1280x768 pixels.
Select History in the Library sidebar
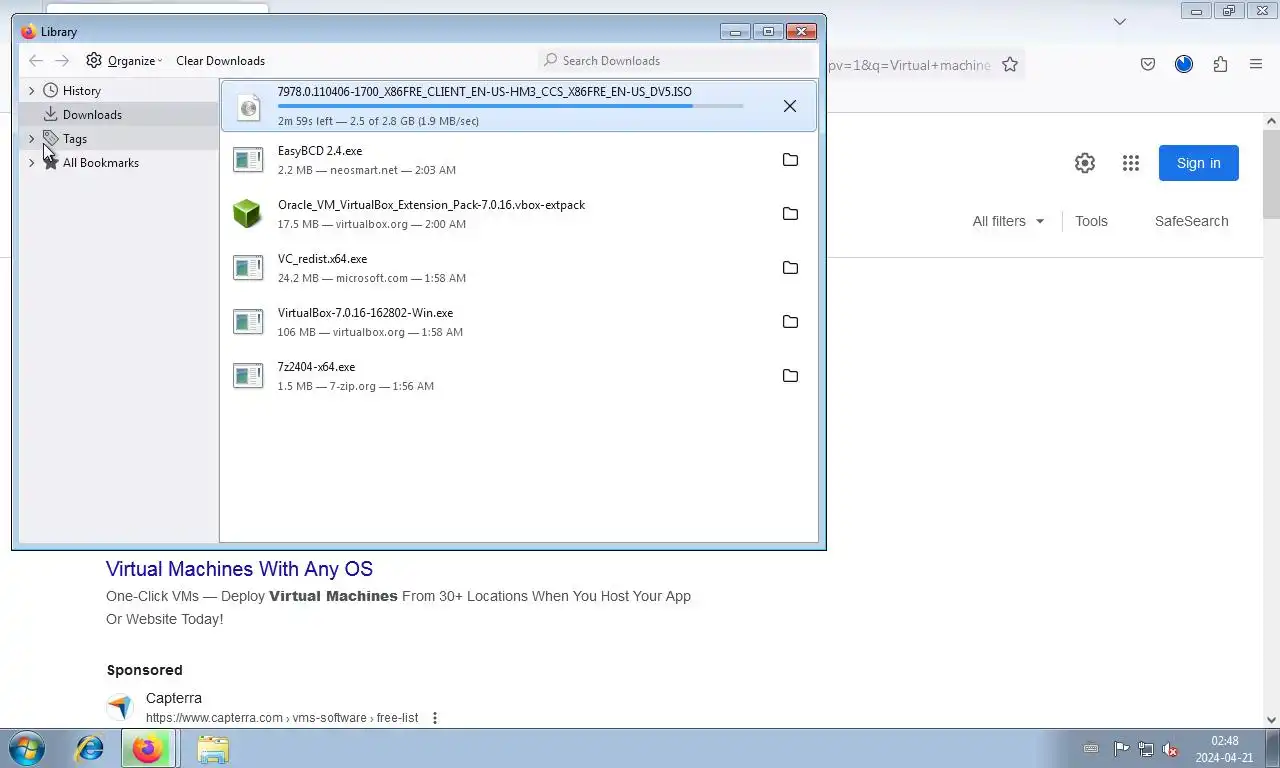tap(81, 91)
